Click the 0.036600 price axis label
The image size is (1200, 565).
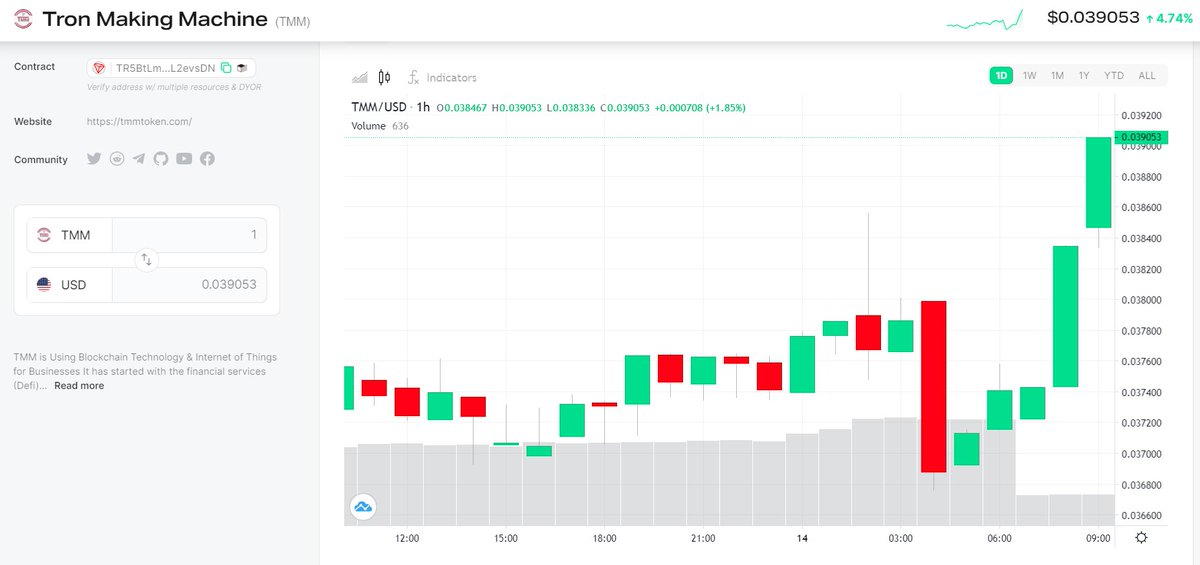tap(1141, 515)
